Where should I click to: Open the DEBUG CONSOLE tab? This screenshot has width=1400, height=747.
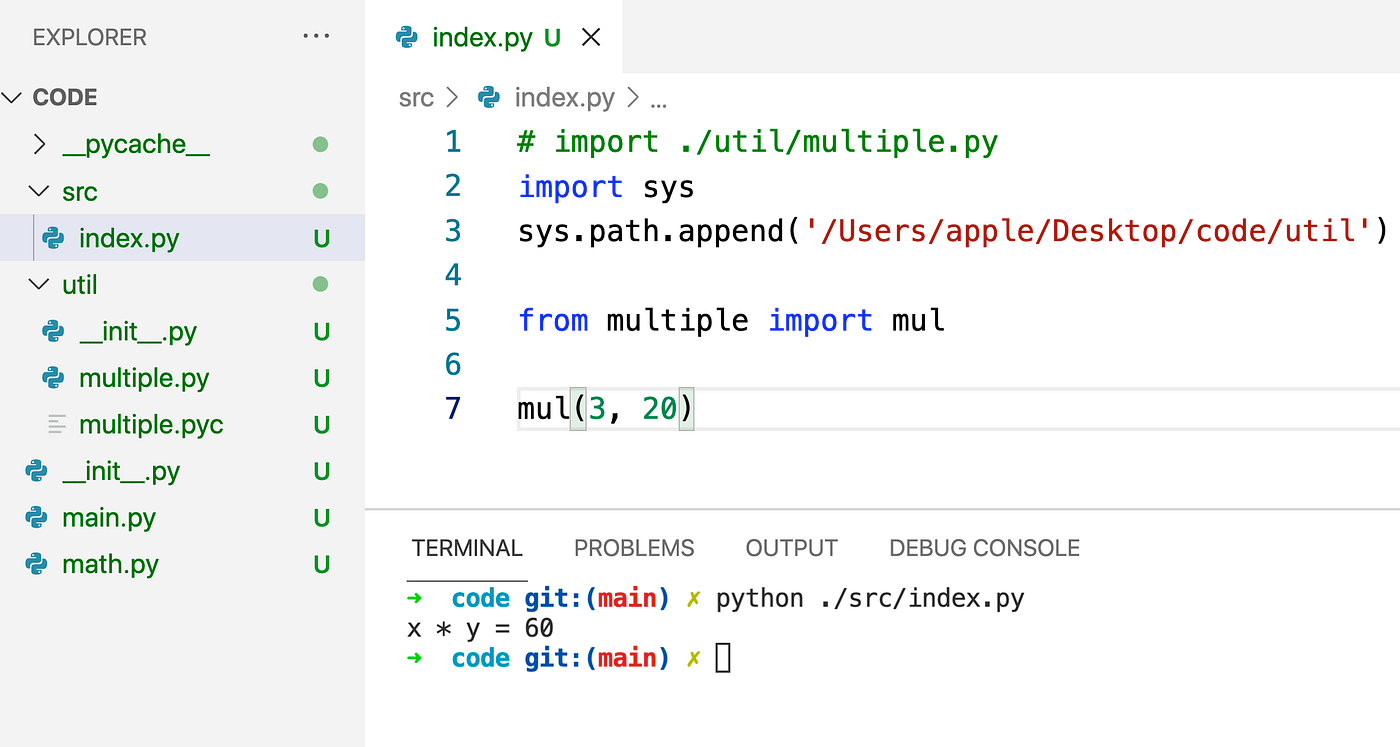click(x=983, y=548)
